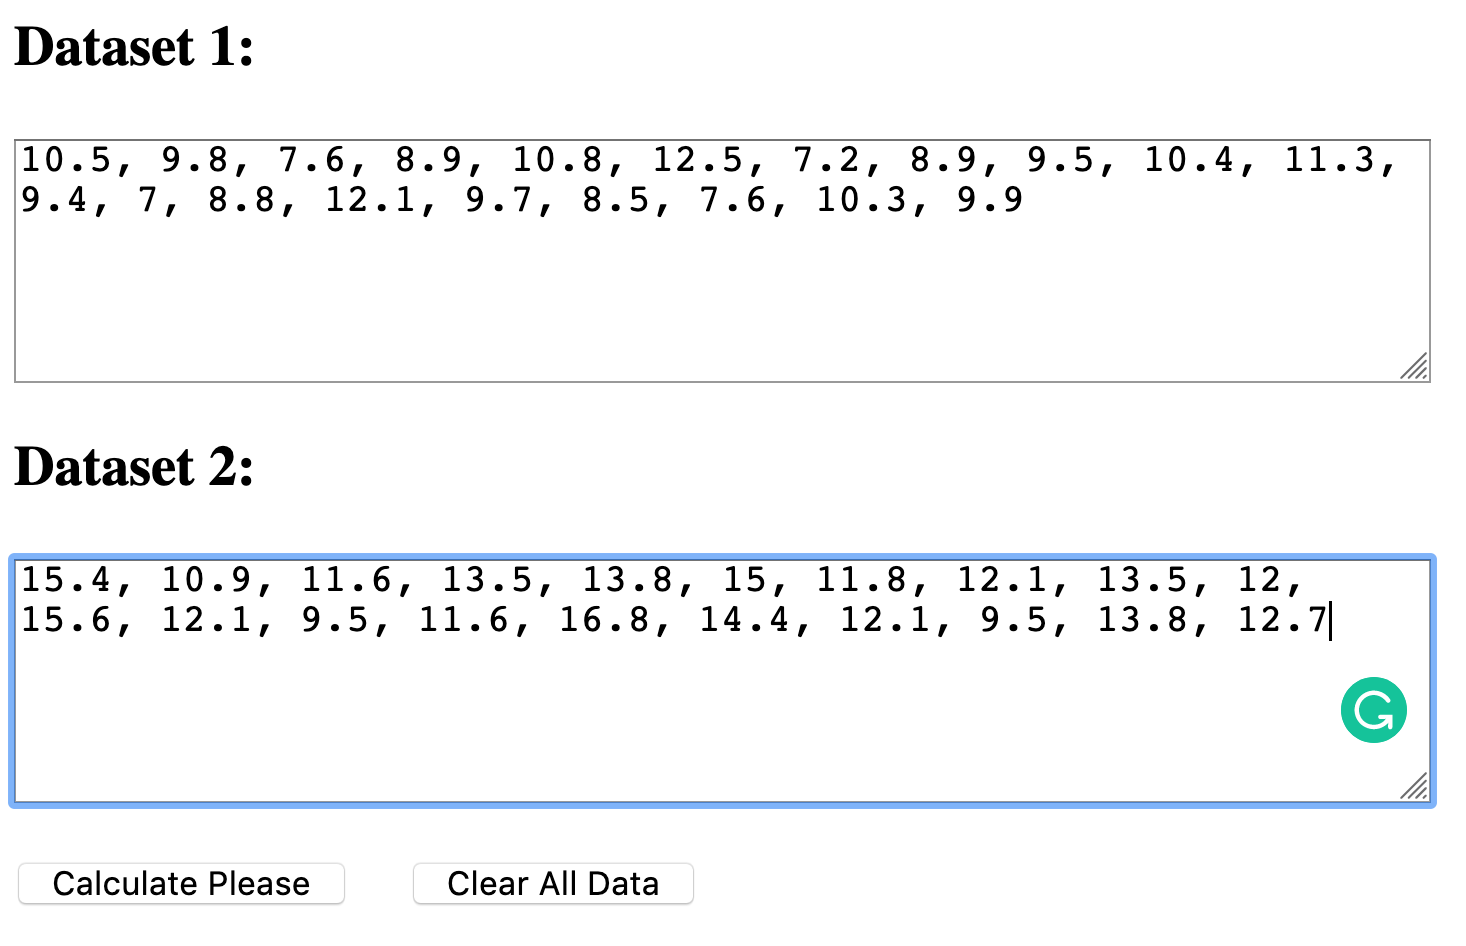1466x946 pixels.
Task: Click the Dataset 1 textarea resize handle
Action: point(1415,367)
